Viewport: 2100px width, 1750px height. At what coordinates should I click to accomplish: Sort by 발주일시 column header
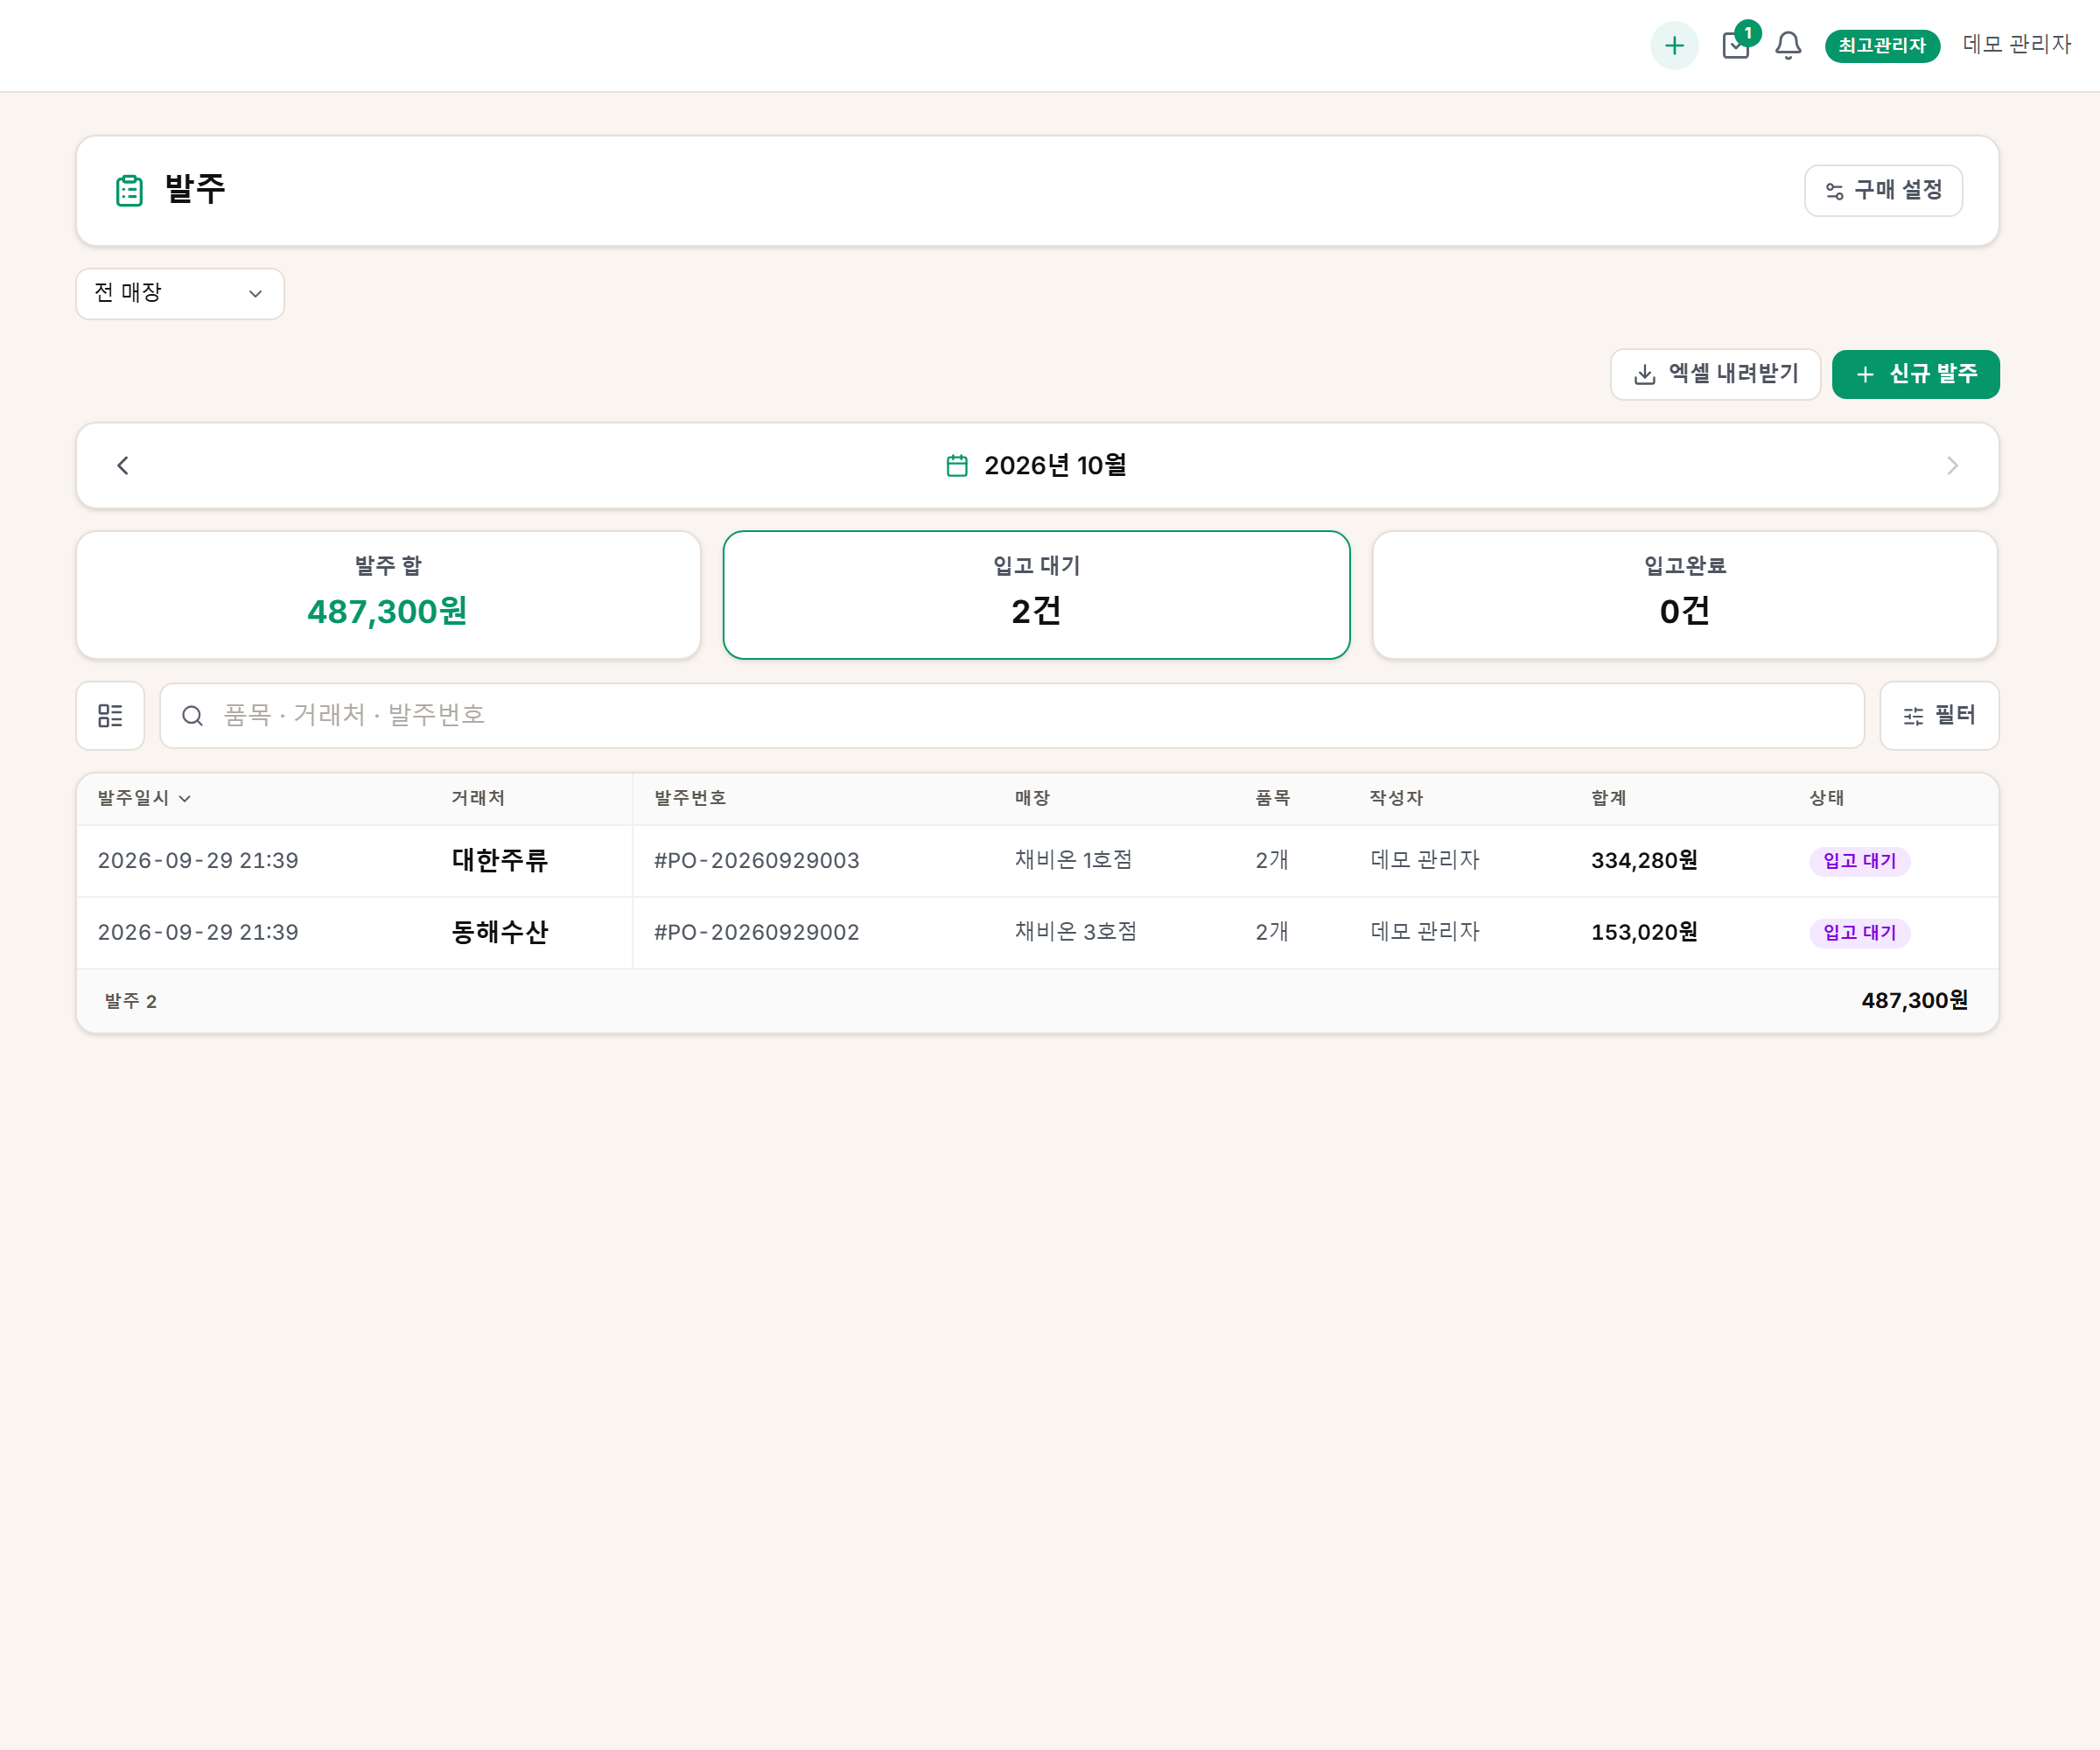(x=144, y=798)
